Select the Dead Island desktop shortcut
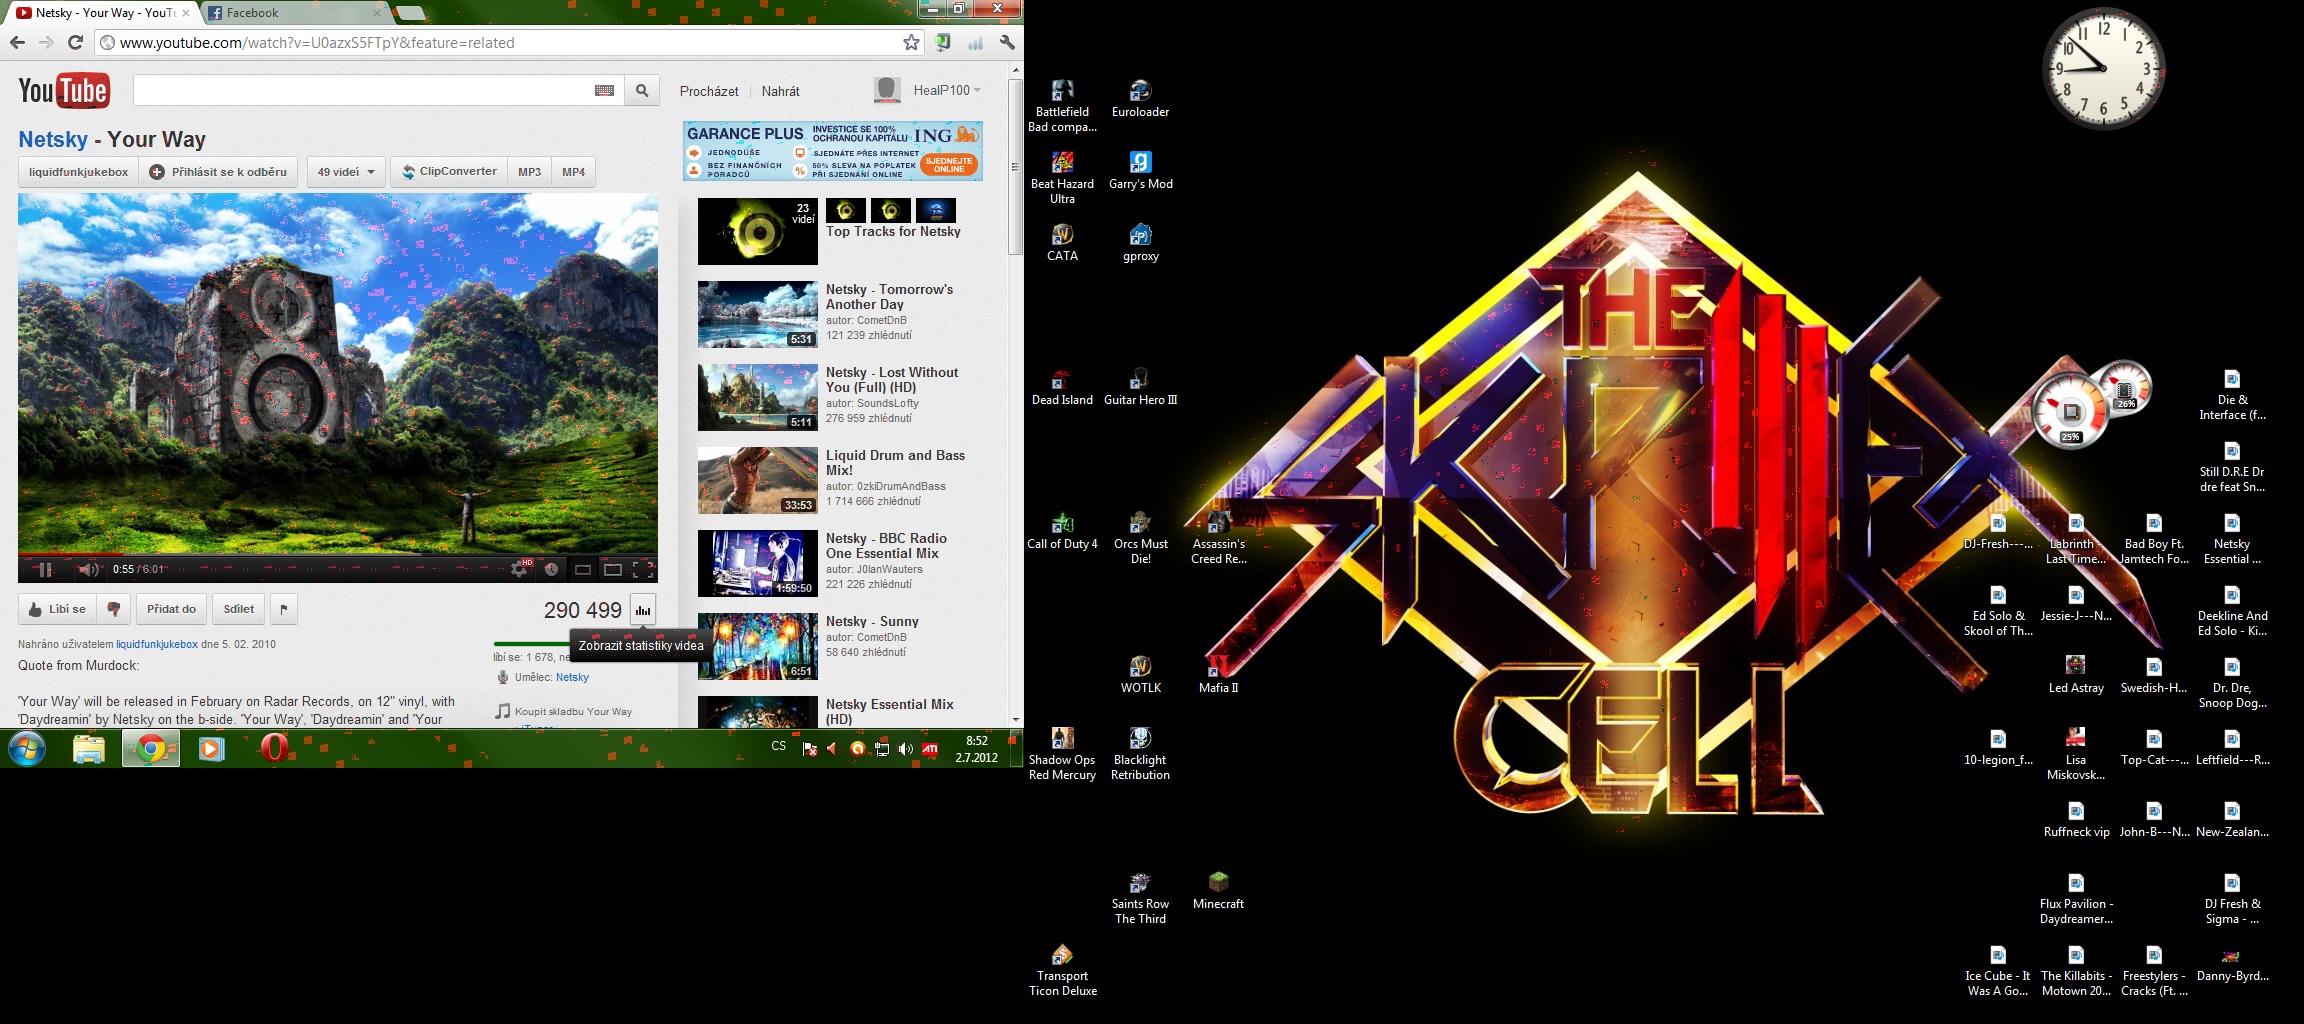The height and width of the screenshot is (1024, 2304). pyautogui.click(x=1062, y=386)
